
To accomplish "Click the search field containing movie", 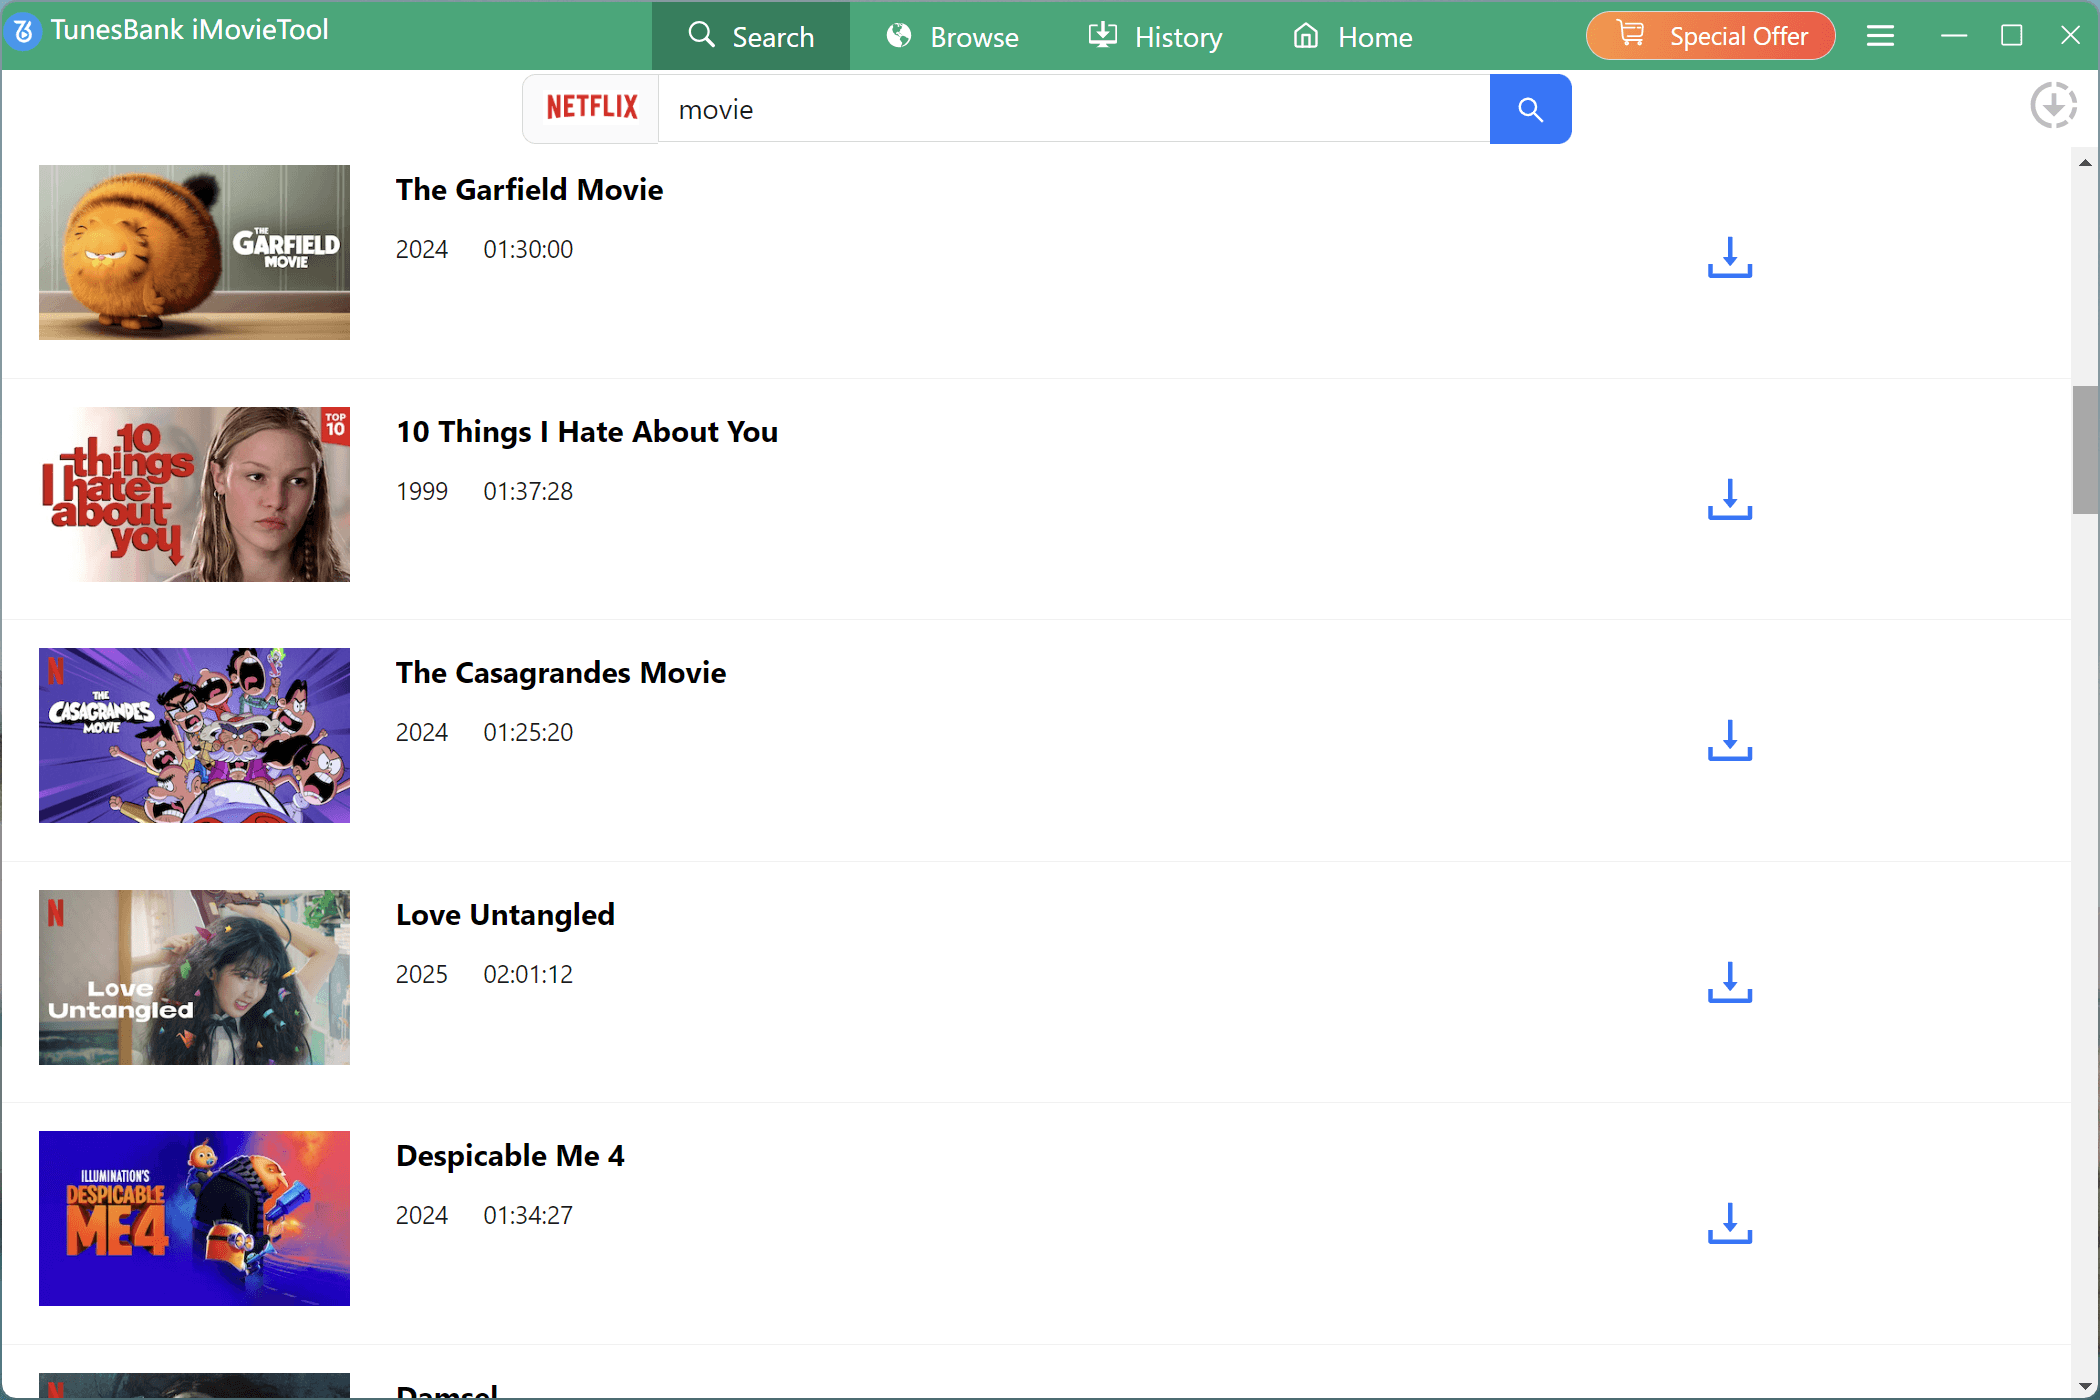I will (1074, 109).
